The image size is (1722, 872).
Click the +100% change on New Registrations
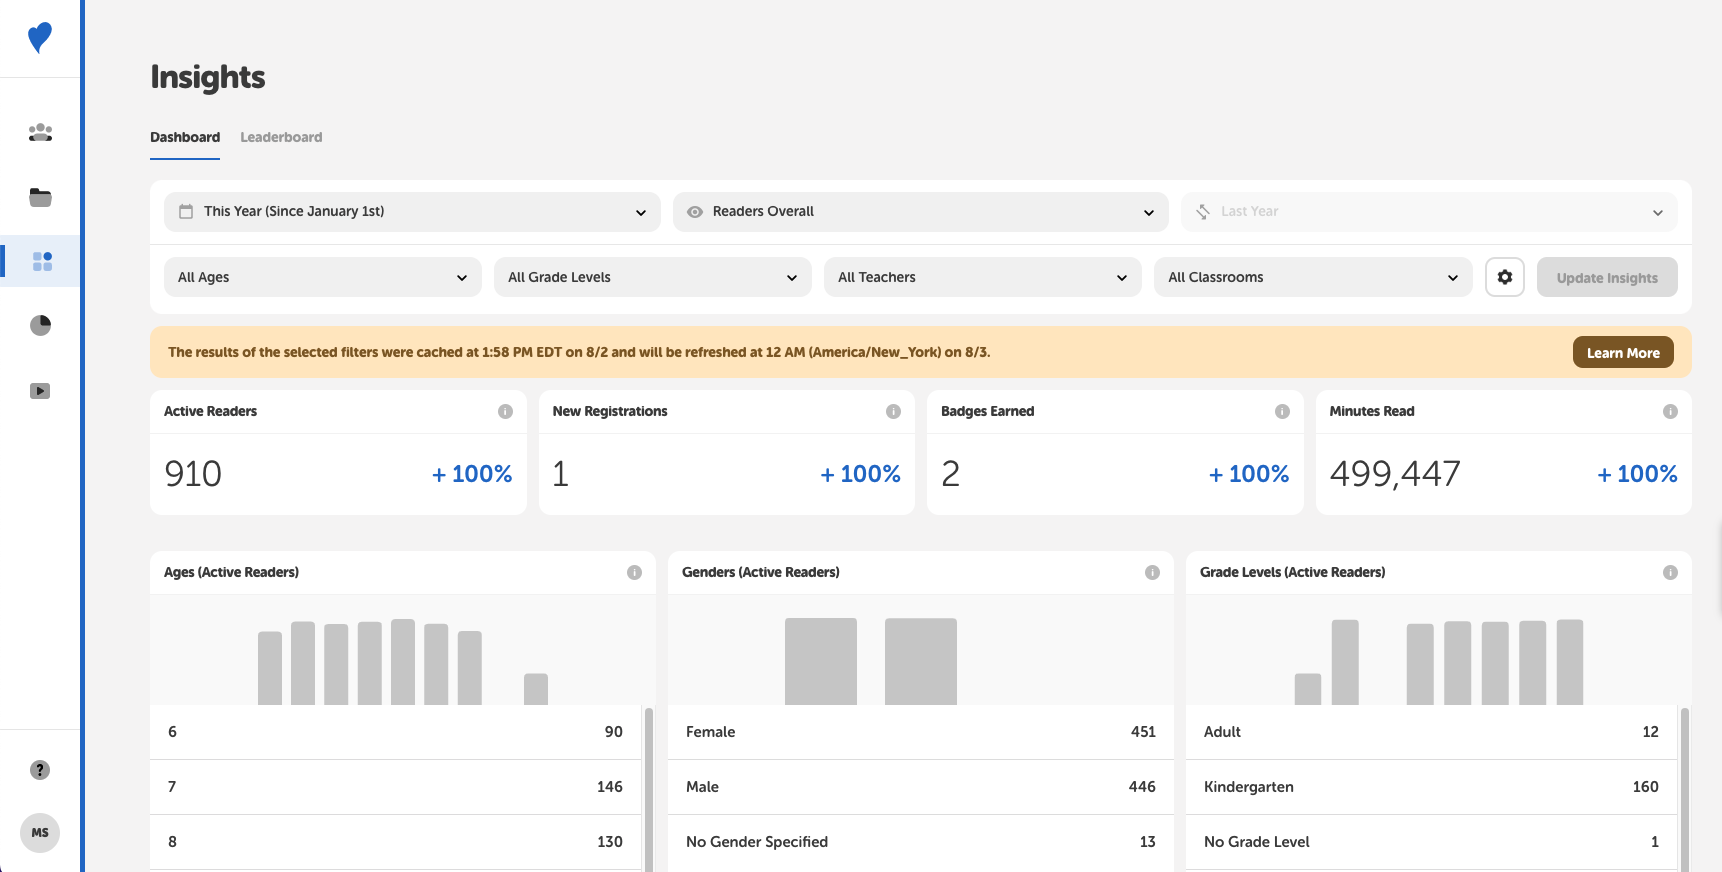[860, 474]
